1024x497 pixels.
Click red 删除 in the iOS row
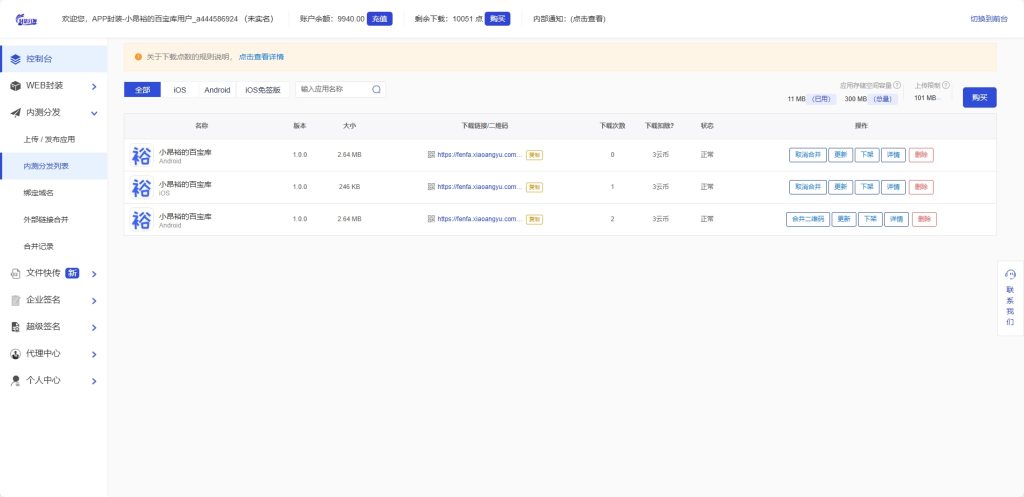(921, 187)
